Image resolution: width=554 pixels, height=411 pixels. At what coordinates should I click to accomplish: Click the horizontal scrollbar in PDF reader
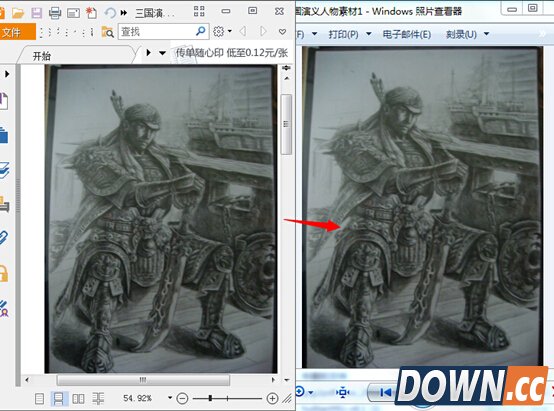pyautogui.click(x=143, y=380)
